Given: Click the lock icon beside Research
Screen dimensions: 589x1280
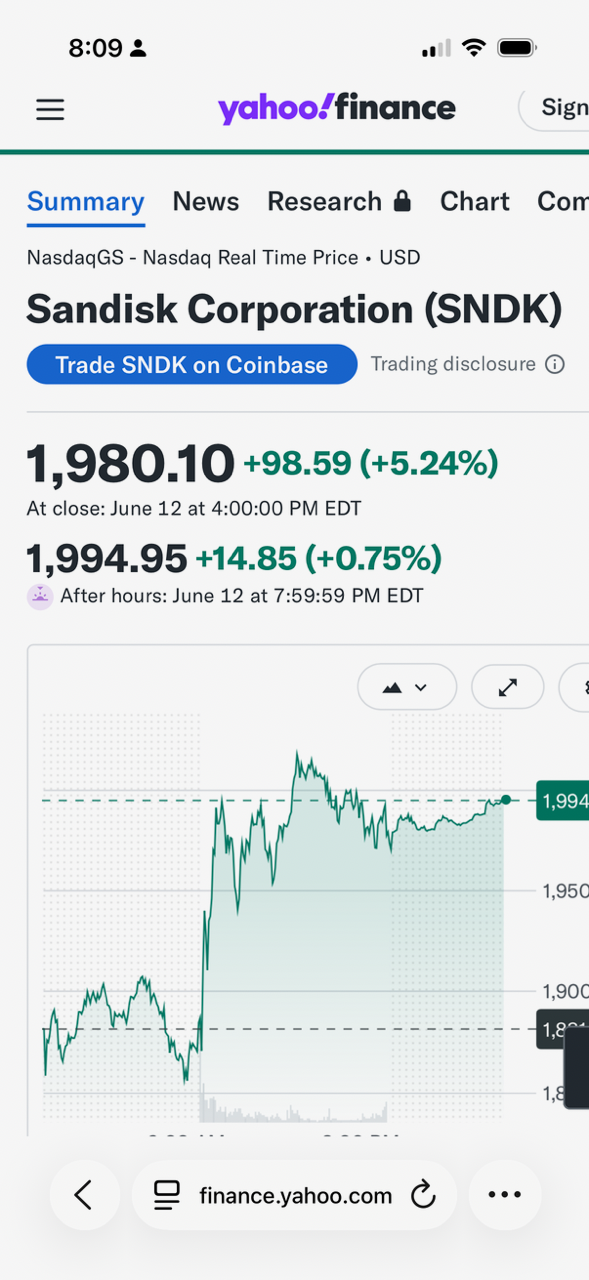Looking at the screenshot, I should [x=402, y=201].
